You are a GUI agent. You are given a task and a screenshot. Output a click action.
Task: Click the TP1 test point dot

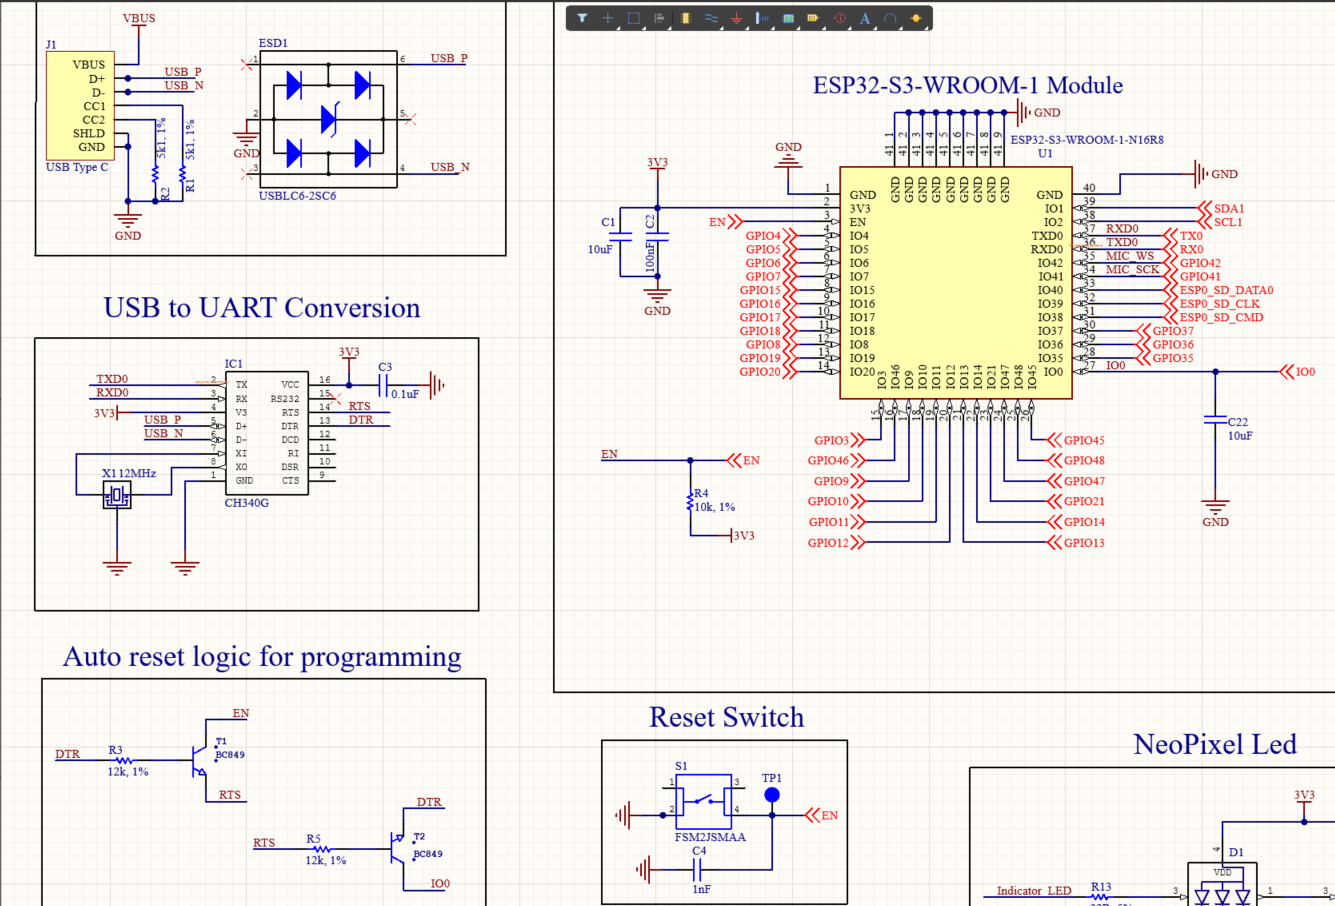[x=772, y=795]
